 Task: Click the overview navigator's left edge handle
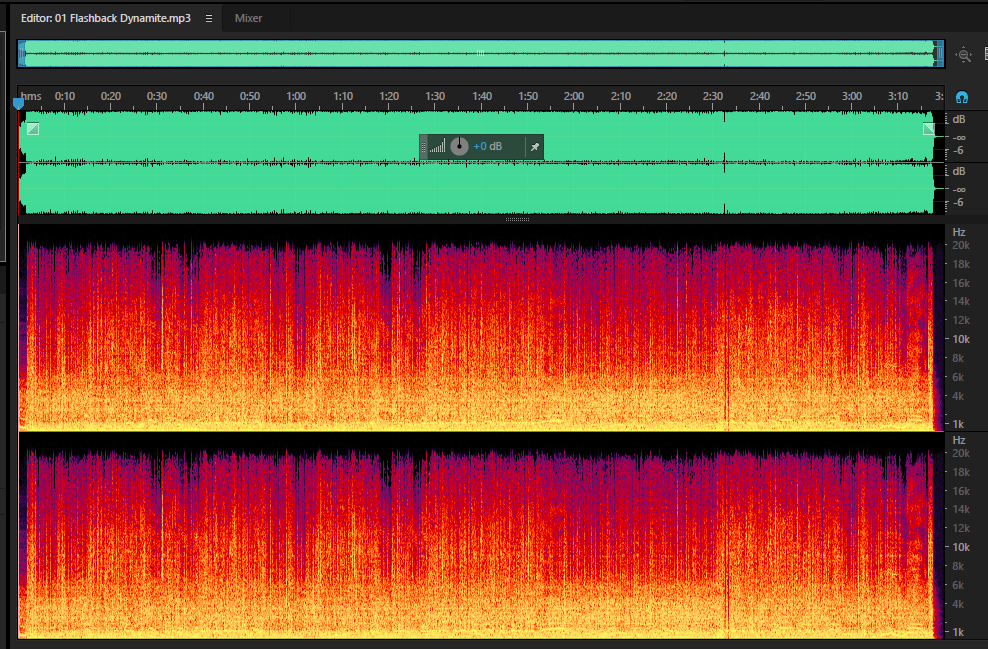pyautogui.click(x=22, y=54)
